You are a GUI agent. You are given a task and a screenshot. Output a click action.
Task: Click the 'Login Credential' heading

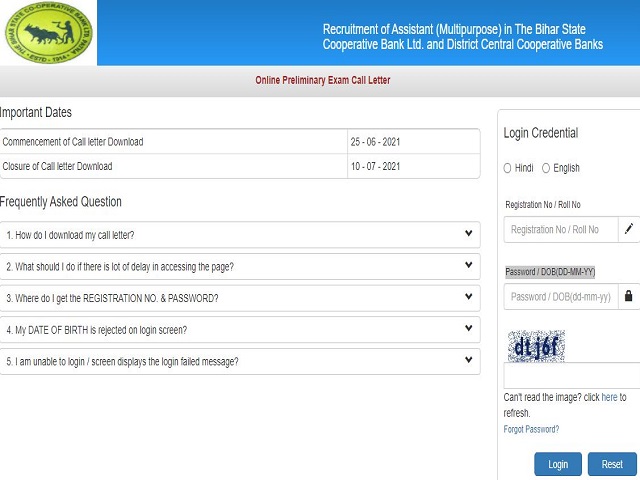[541, 133]
